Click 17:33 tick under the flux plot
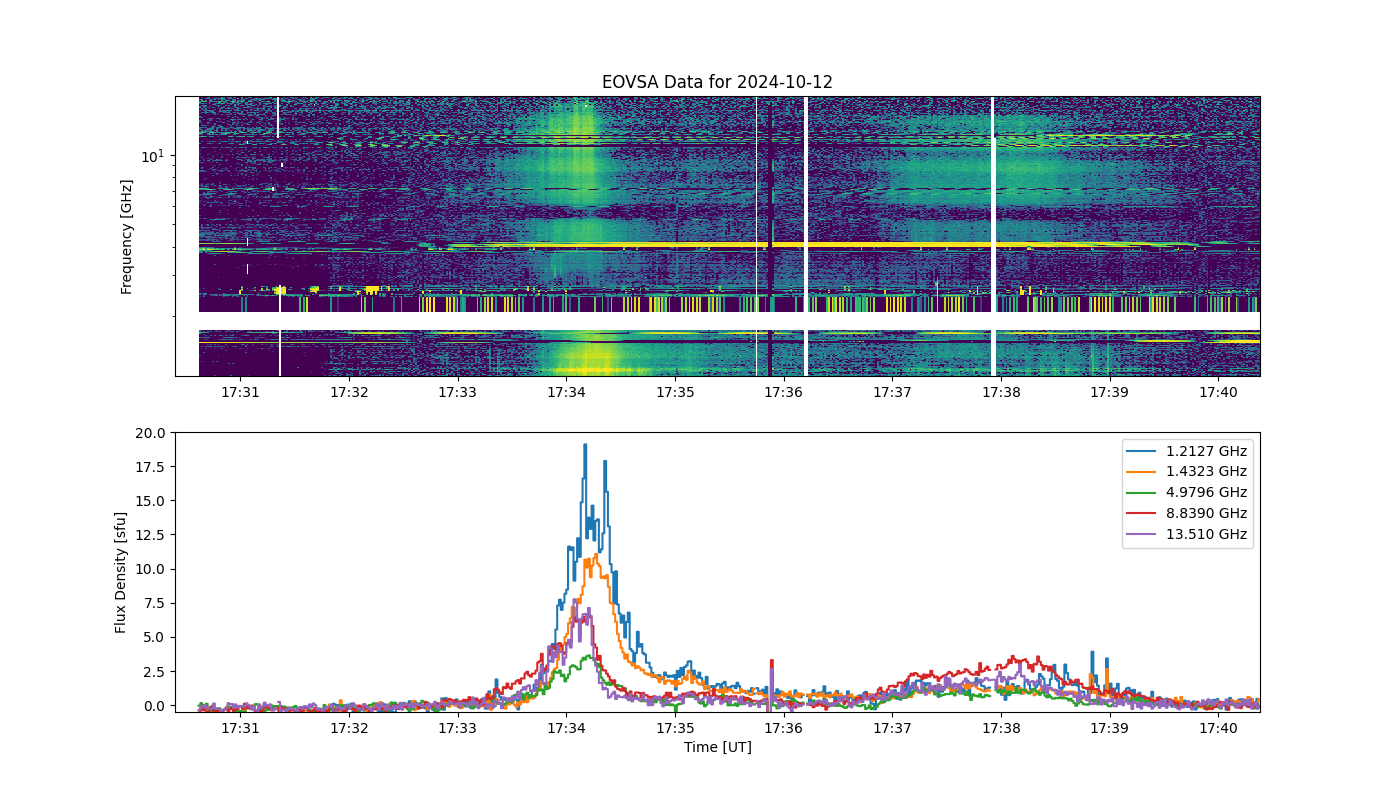The height and width of the screenshot is (800, 1400). pyautogui.click(x=458, y=728)
